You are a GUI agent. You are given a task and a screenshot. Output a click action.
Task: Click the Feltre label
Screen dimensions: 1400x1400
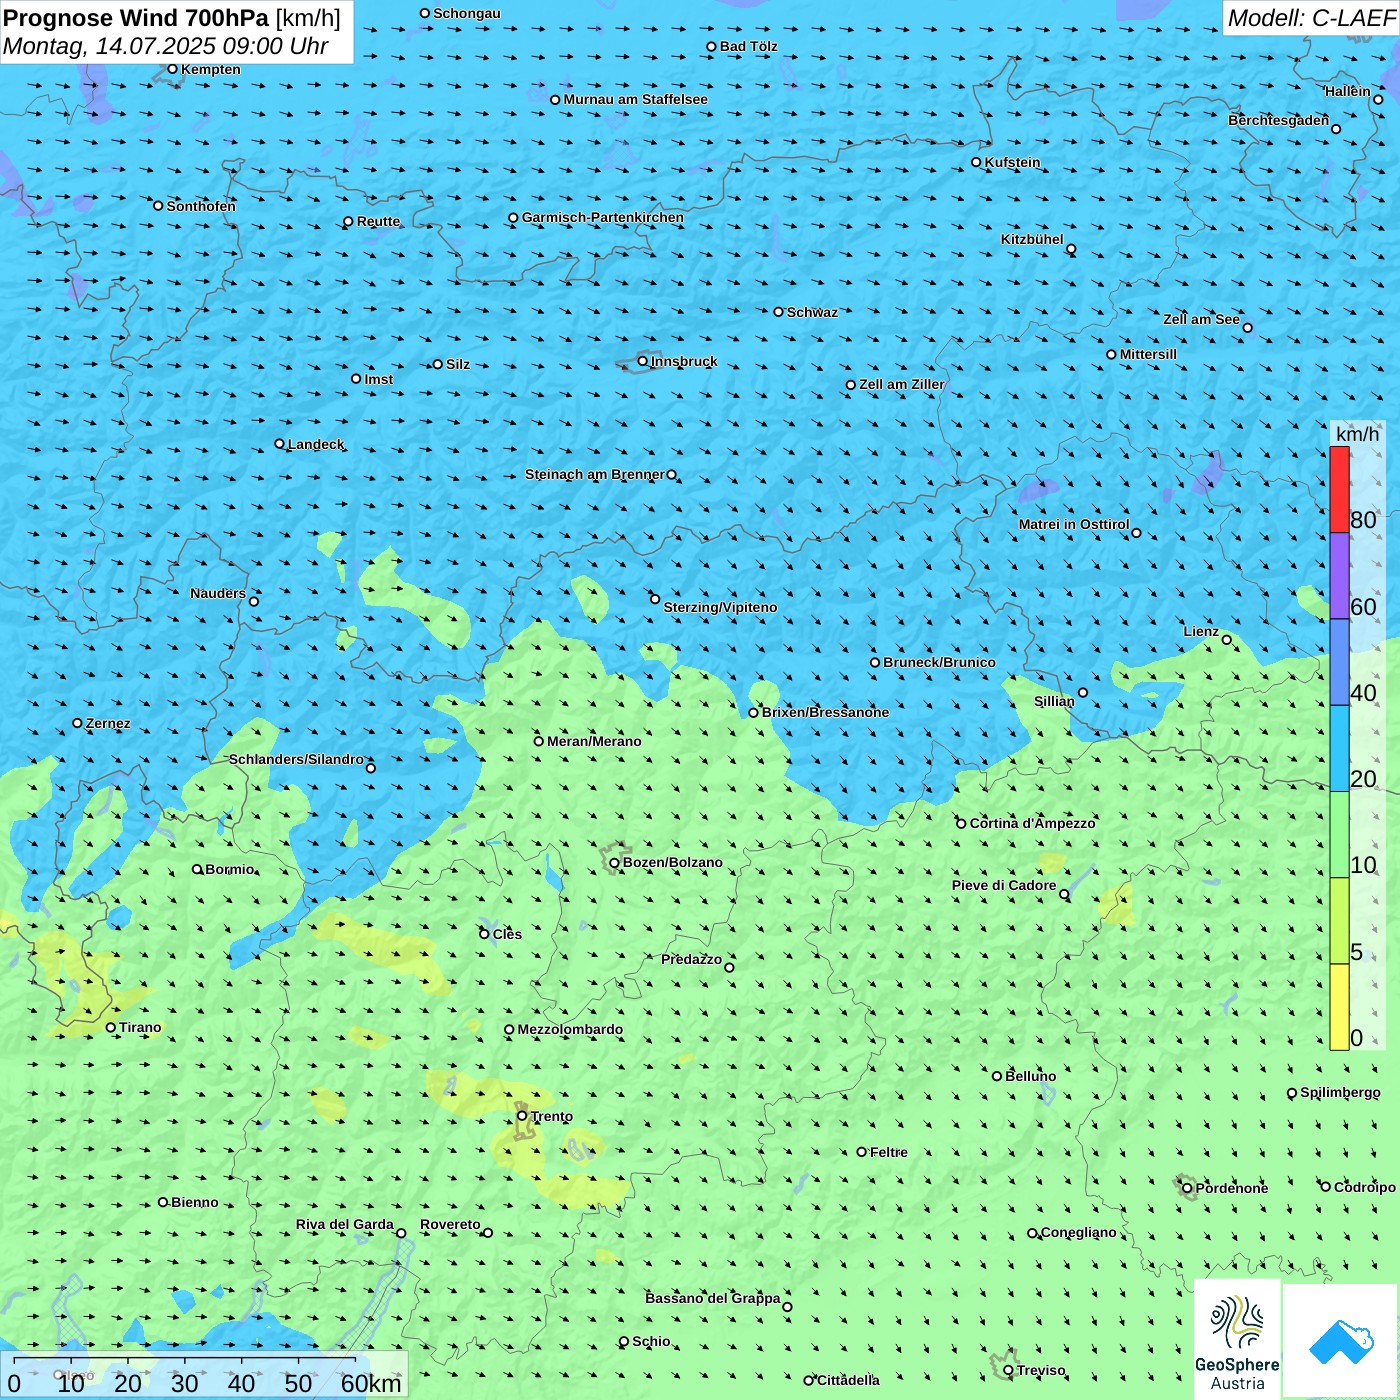pos(888,1152)
